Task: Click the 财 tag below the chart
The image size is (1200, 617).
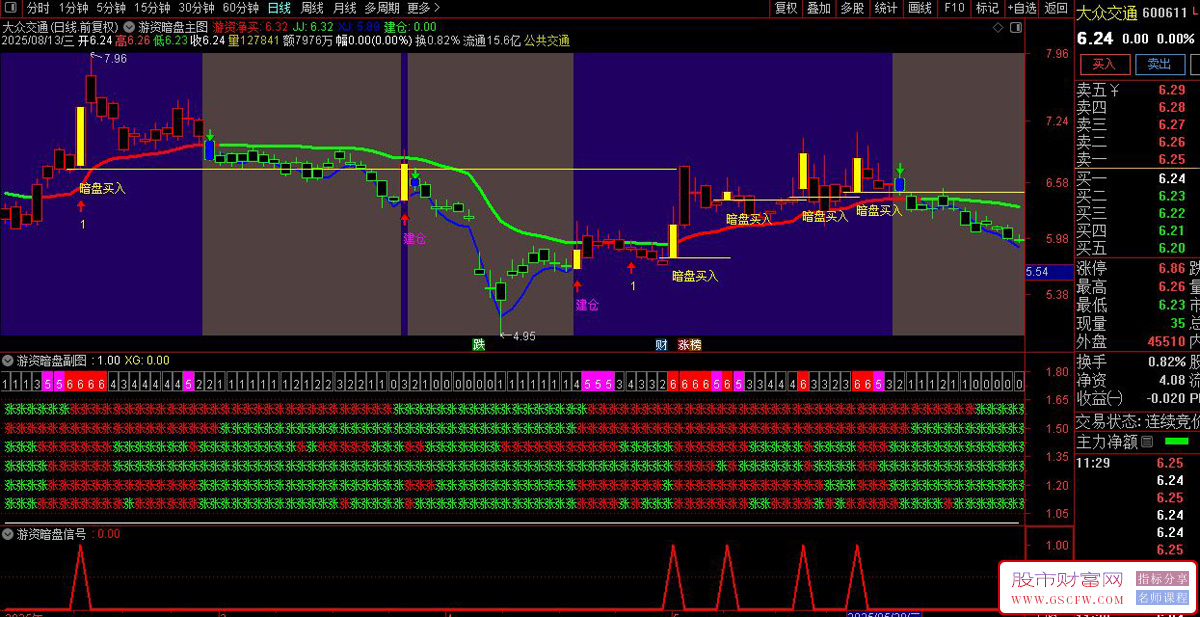Action: (661, 344)
